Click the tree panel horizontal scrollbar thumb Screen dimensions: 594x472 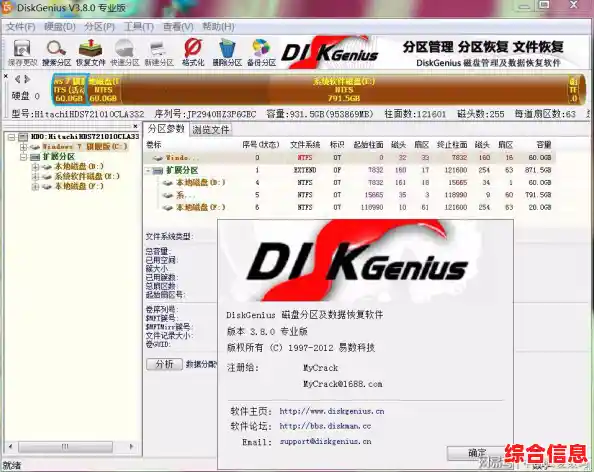(x=66, y=447)
